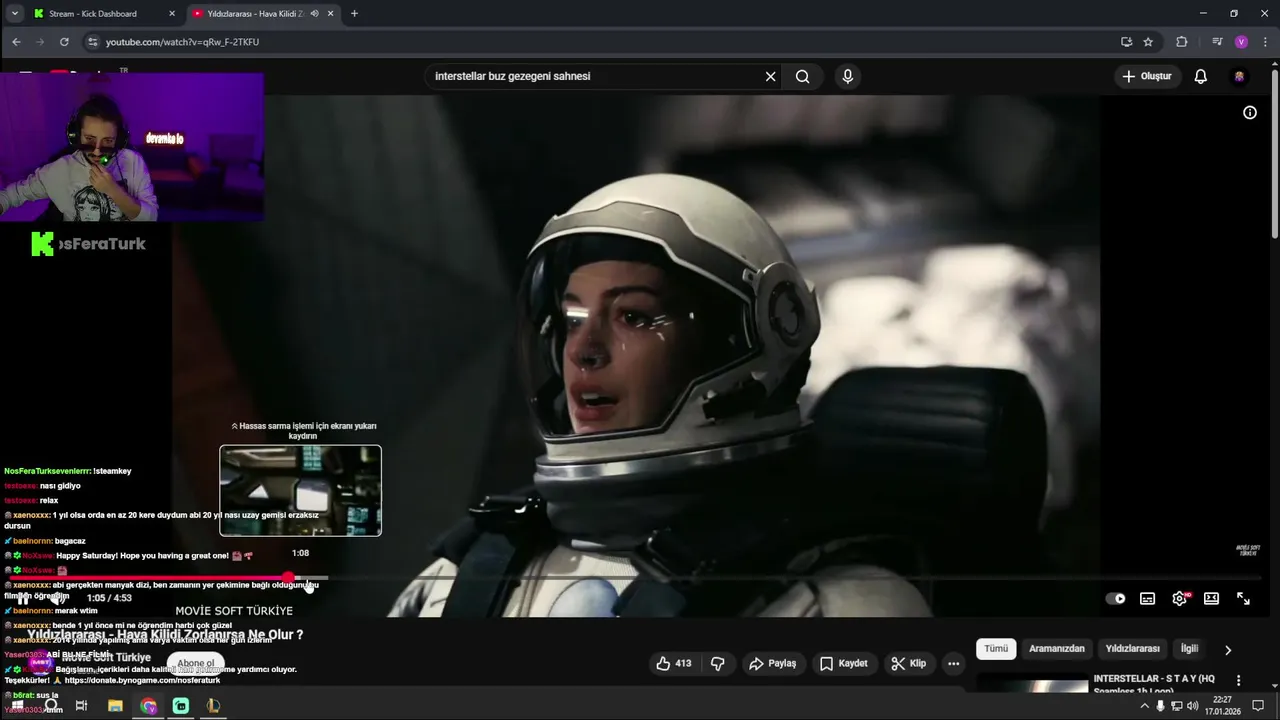The height and width of the screenshot is (720, 1280).
Task: Toggle subtitles in the player
Action: (x=1147, y=598)
